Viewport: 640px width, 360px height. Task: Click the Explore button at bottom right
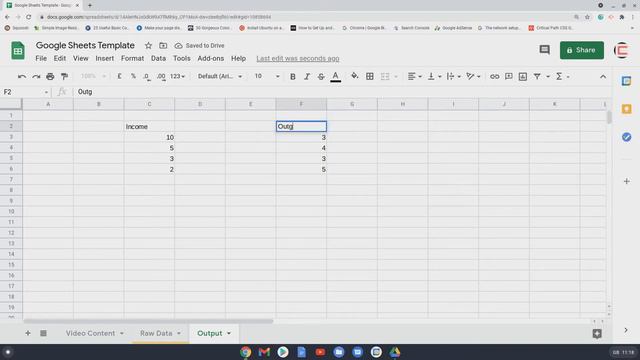pyautogui.click(x=597, y=333)
